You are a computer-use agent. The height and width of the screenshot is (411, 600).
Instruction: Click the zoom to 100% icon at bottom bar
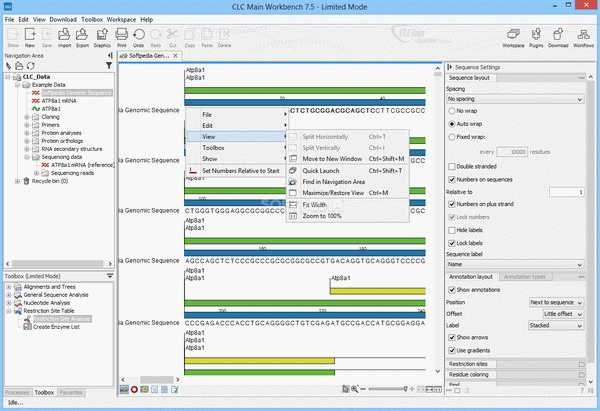point(438,389)
